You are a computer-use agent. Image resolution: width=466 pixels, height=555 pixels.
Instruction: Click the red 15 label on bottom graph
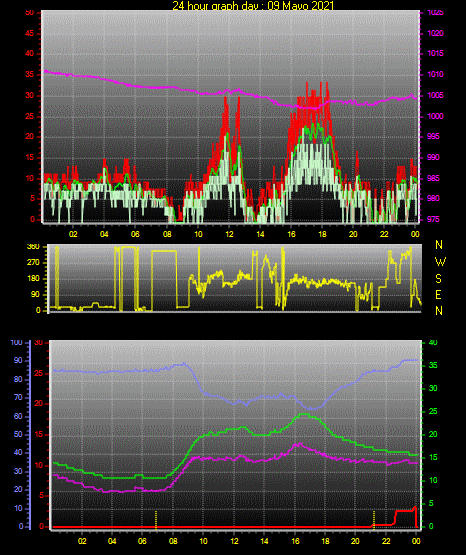(39, 434)
